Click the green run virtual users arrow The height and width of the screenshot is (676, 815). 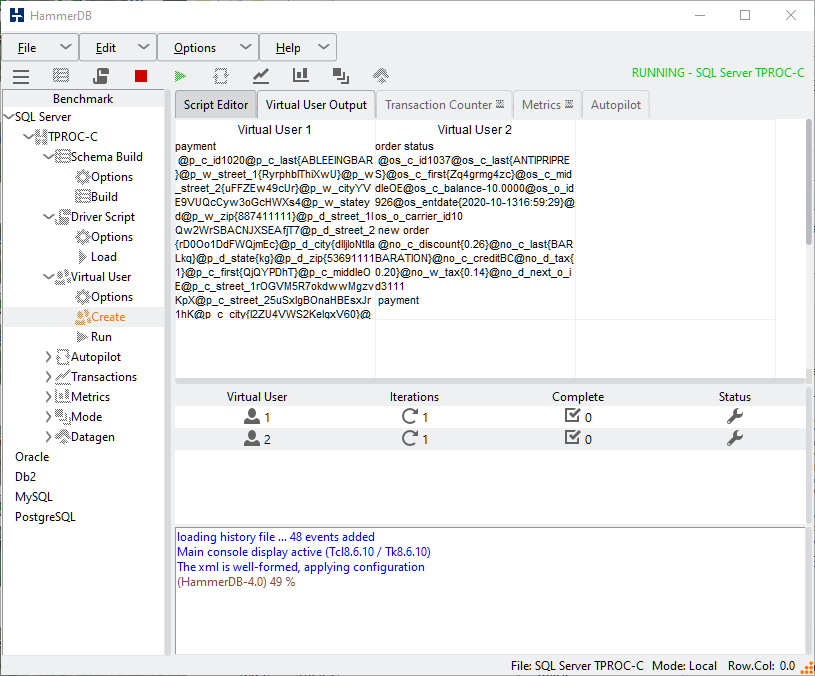[x=180, y=76]
